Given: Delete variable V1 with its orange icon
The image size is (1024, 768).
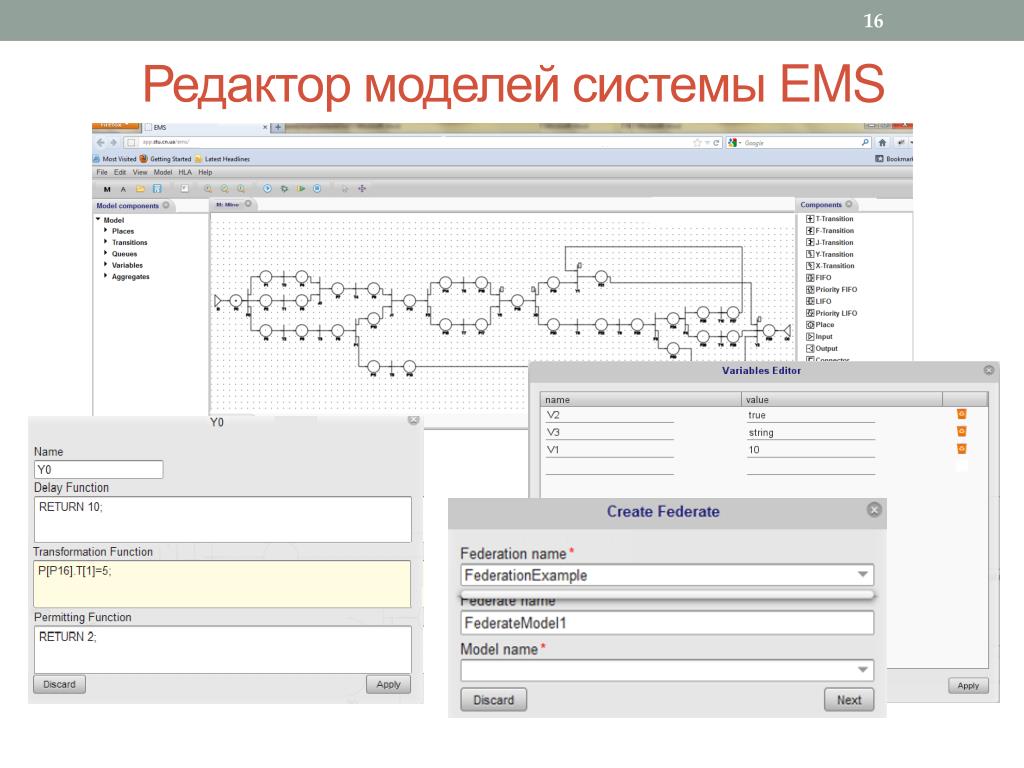Looking at the screenshot, I should pos(961,449).
